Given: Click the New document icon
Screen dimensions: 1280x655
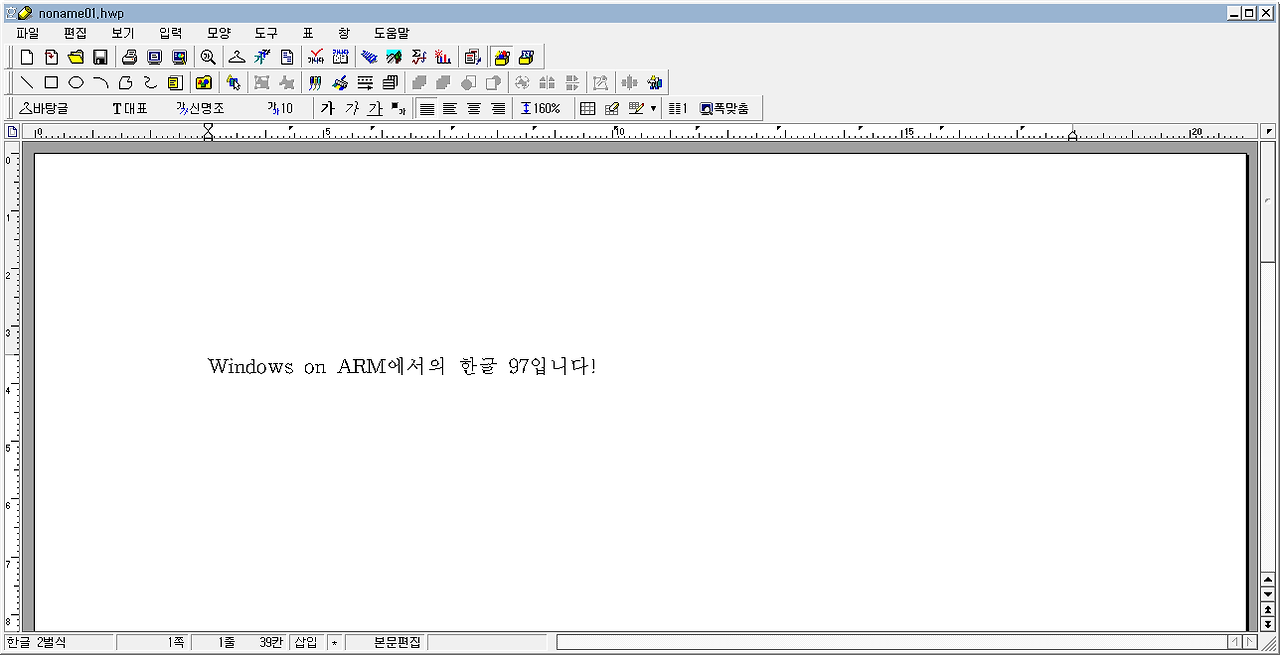Looking at the screenshot, I should pos(27,58).
